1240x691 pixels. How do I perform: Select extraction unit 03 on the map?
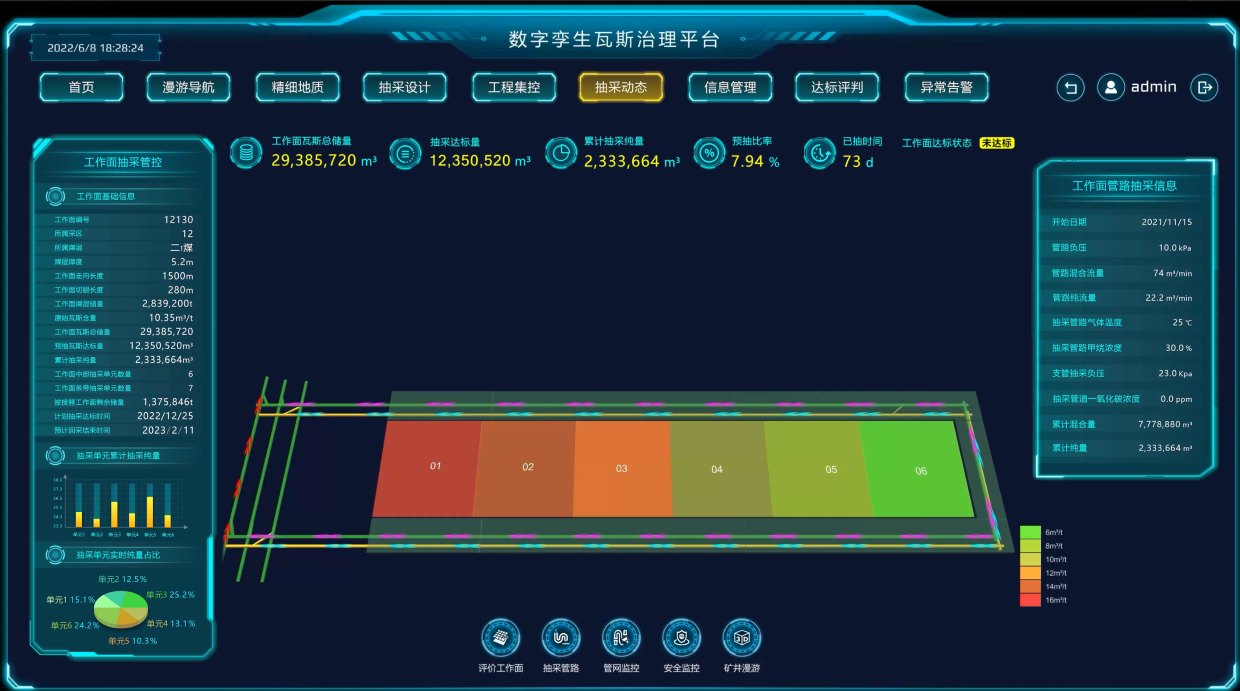[x=621, y=468]
